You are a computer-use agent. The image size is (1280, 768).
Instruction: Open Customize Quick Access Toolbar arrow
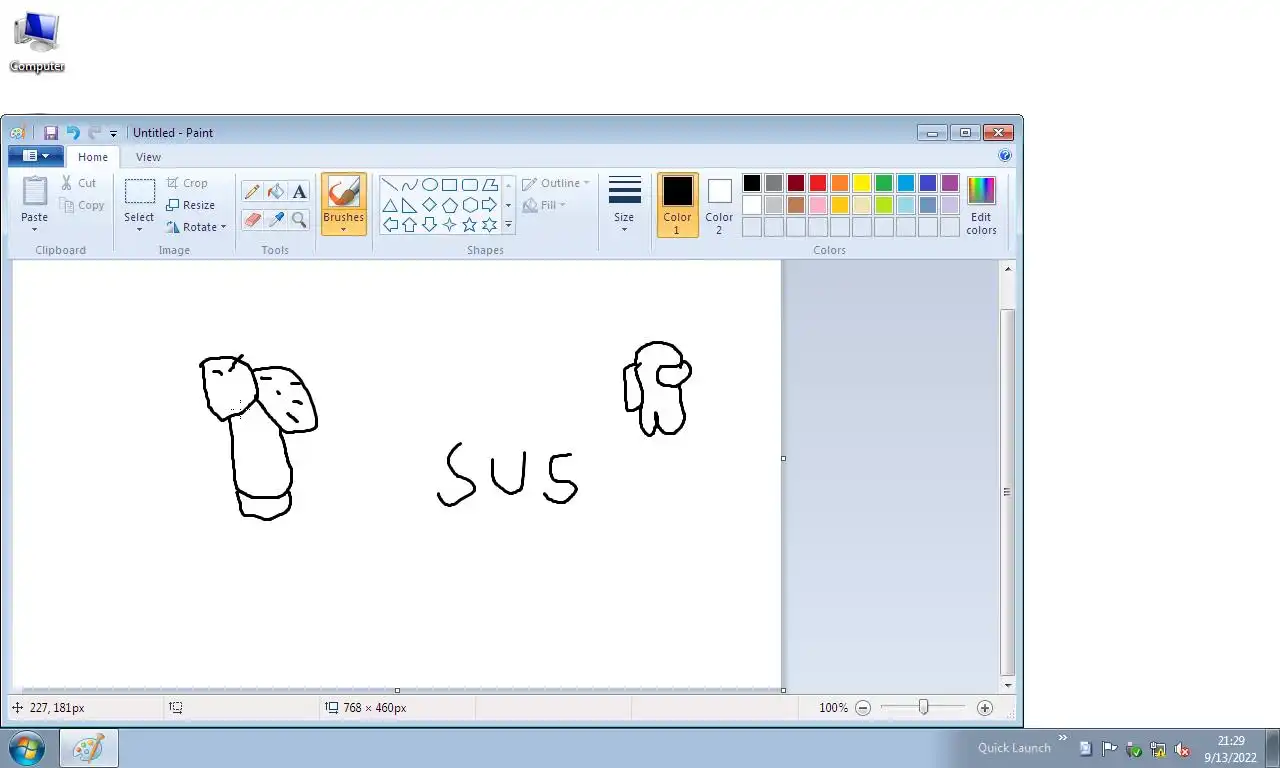point(113,134)
